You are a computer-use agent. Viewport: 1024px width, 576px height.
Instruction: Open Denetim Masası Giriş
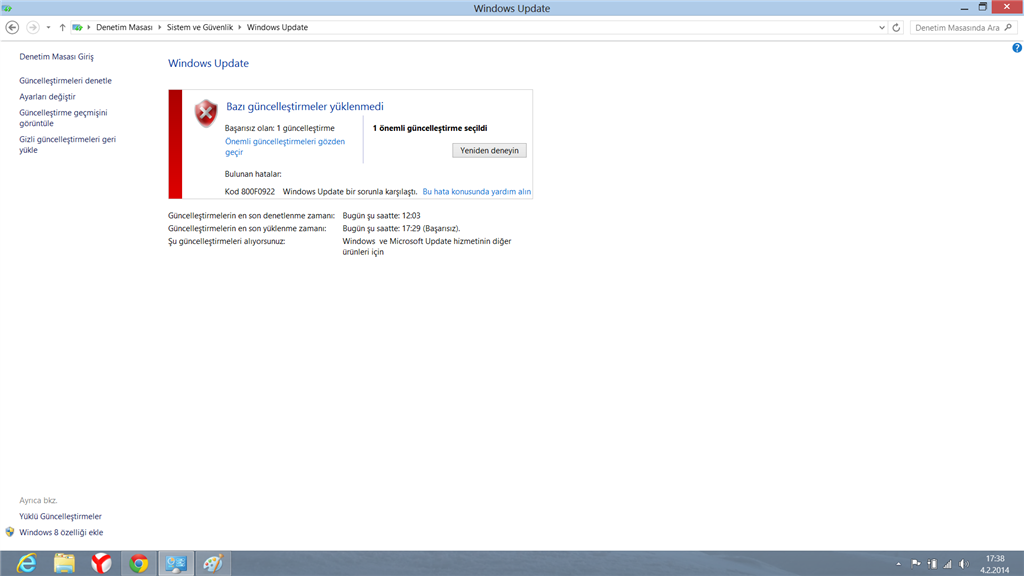pos(56,57)
